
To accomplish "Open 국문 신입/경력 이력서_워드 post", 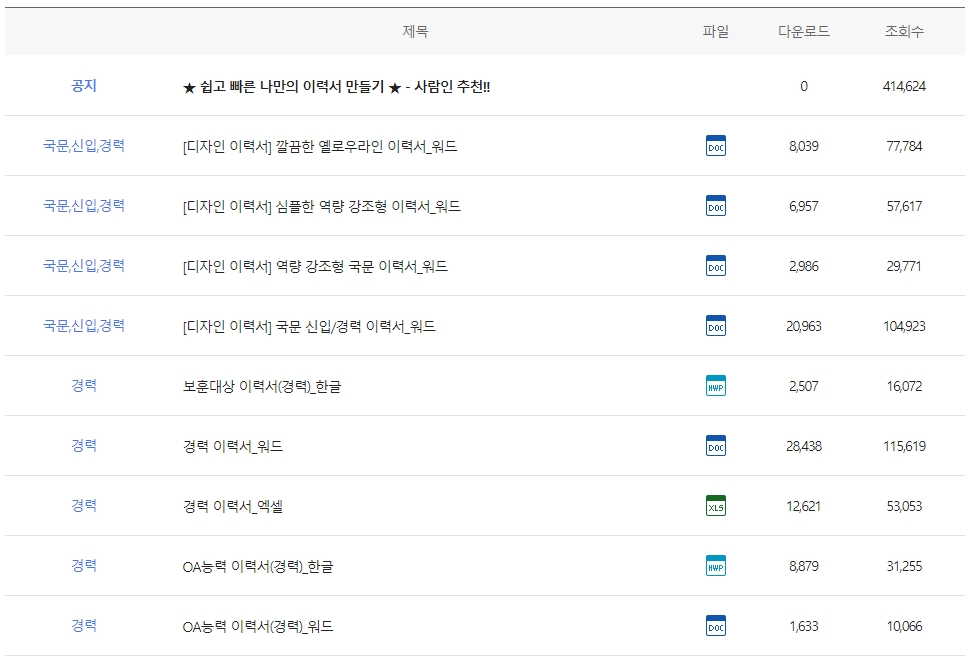I will pyautogui.click(x=309, y=327).
